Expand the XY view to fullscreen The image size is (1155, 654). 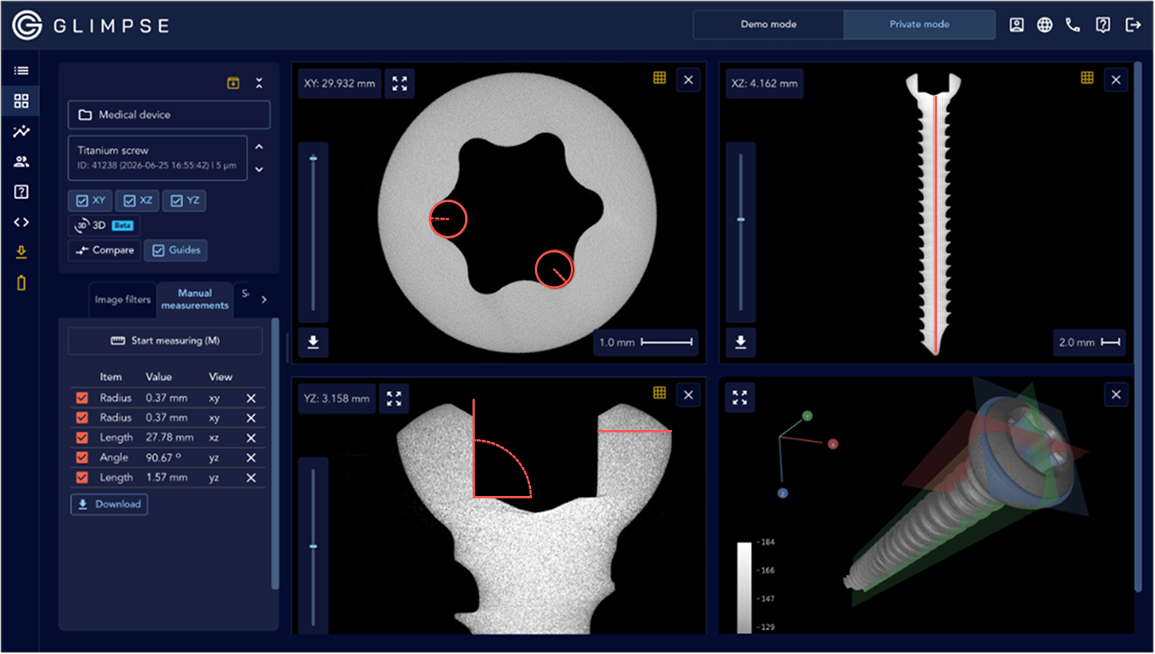(399, 83)
